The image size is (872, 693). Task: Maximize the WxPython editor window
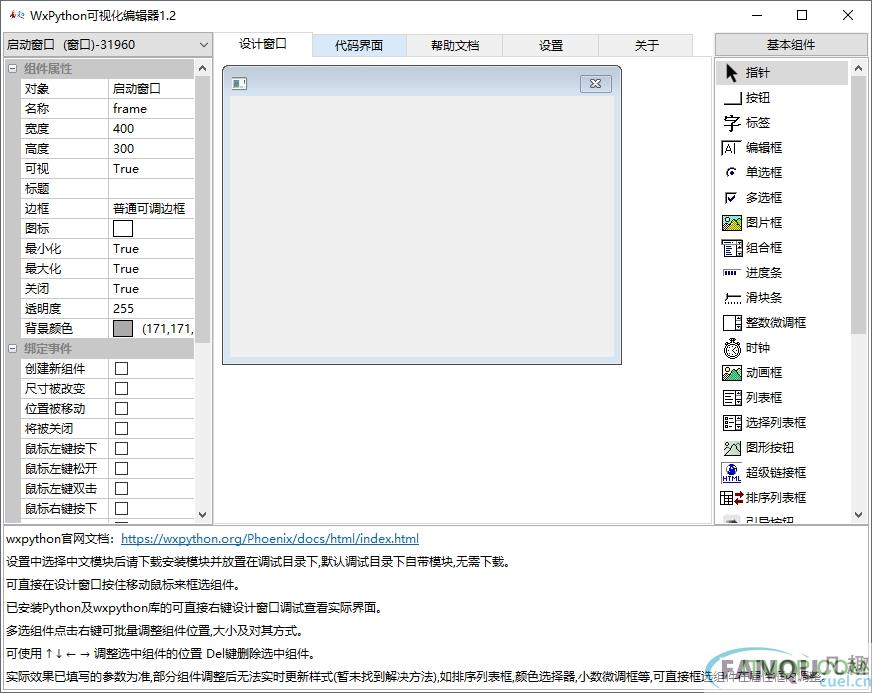pos(802,15)
